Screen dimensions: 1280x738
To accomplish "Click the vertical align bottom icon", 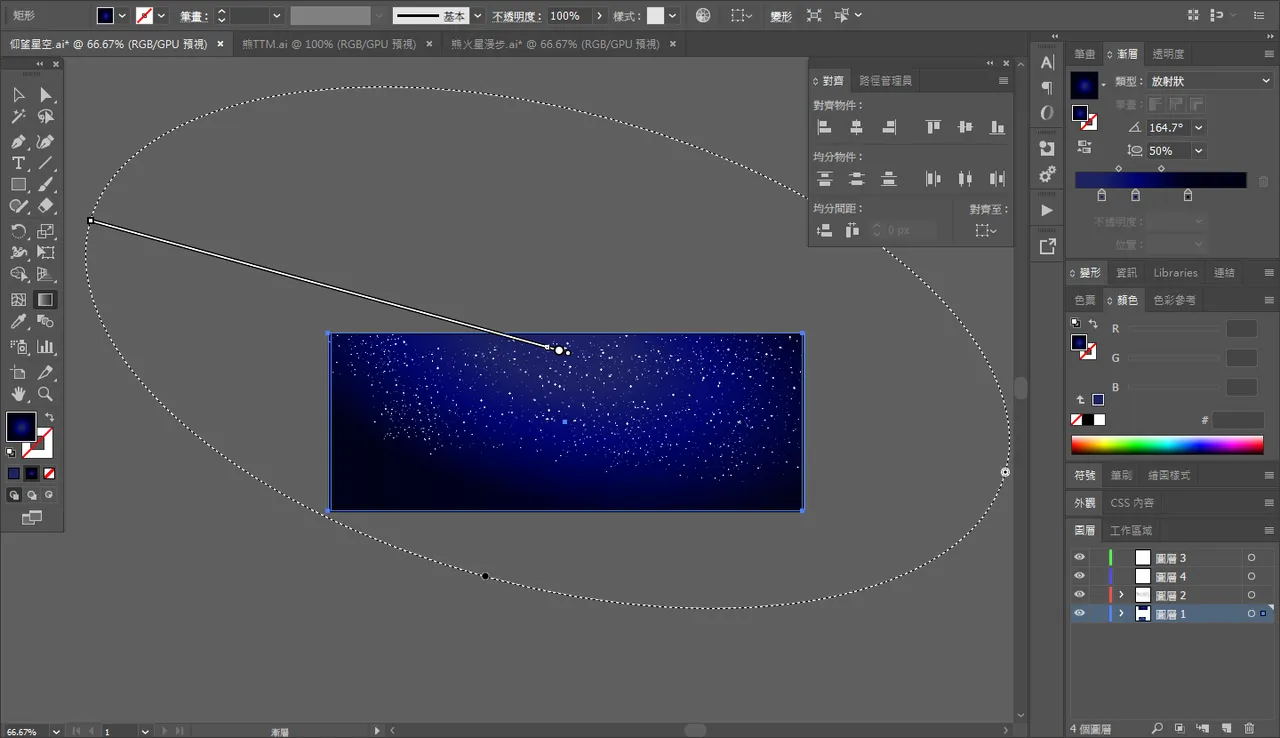I will pyautogui.click(x=997, y=127).
